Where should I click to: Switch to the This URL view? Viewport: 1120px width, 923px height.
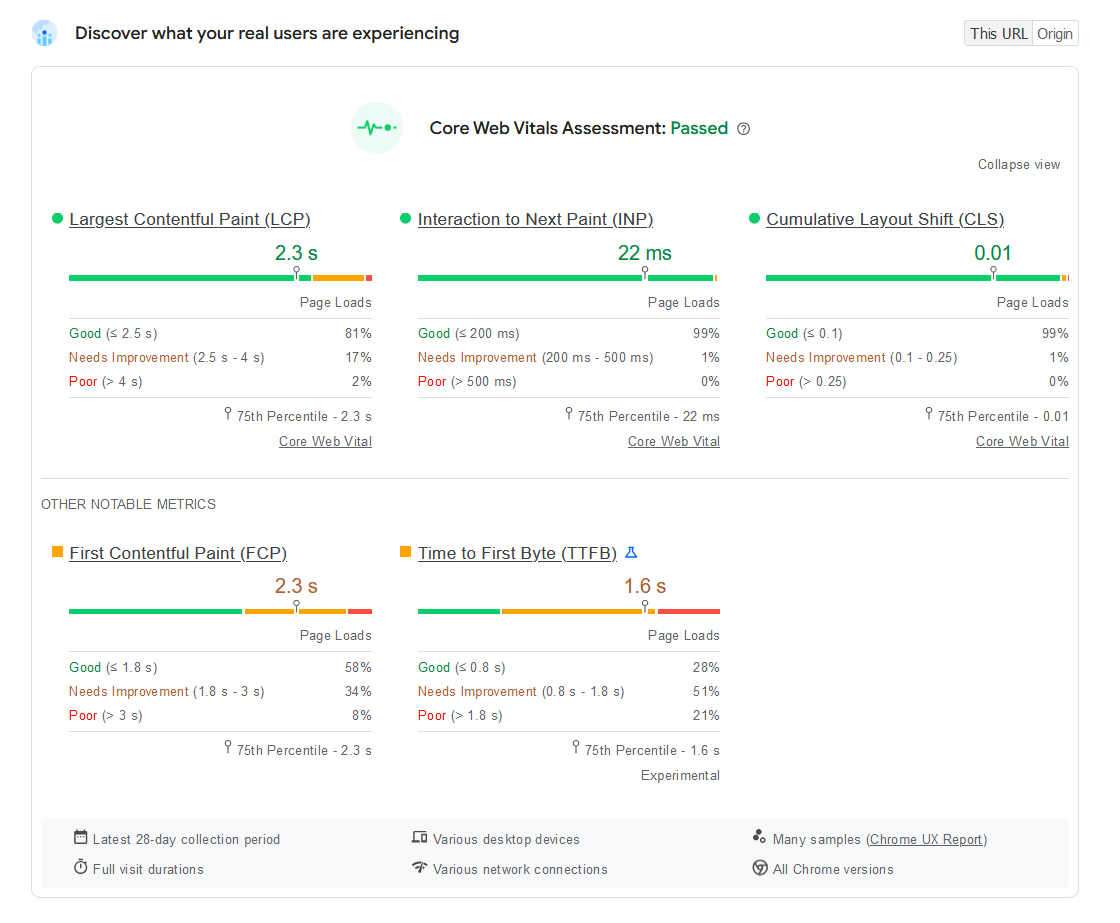coord(998,33)
